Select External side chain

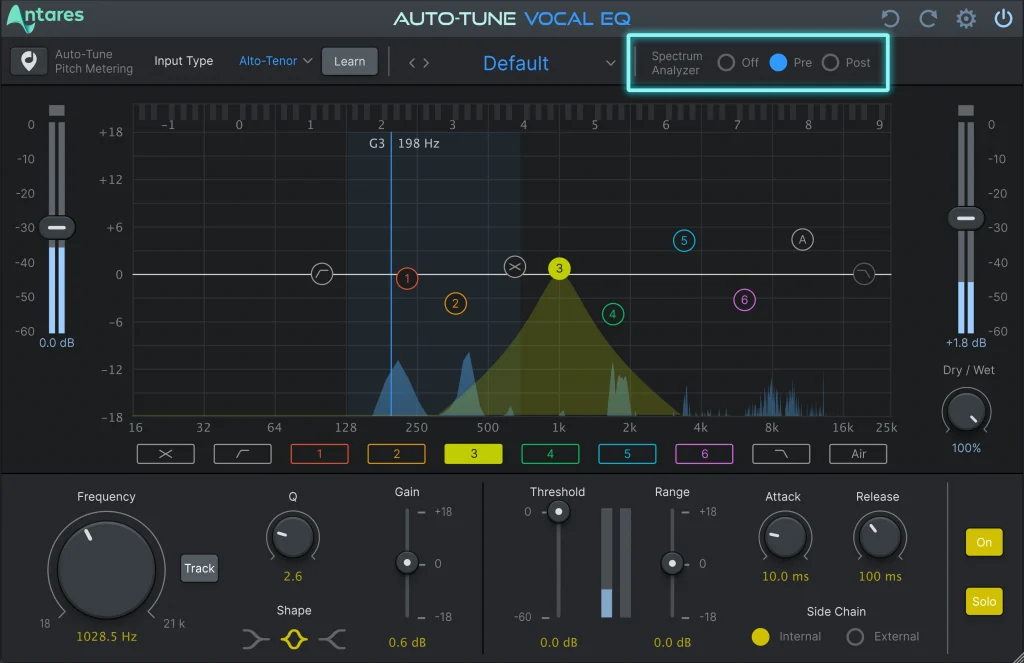pos(855,637)
